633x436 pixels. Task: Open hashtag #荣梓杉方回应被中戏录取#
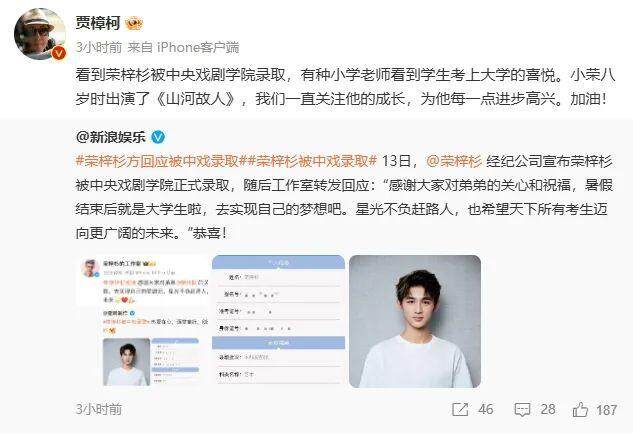point(157,161)
